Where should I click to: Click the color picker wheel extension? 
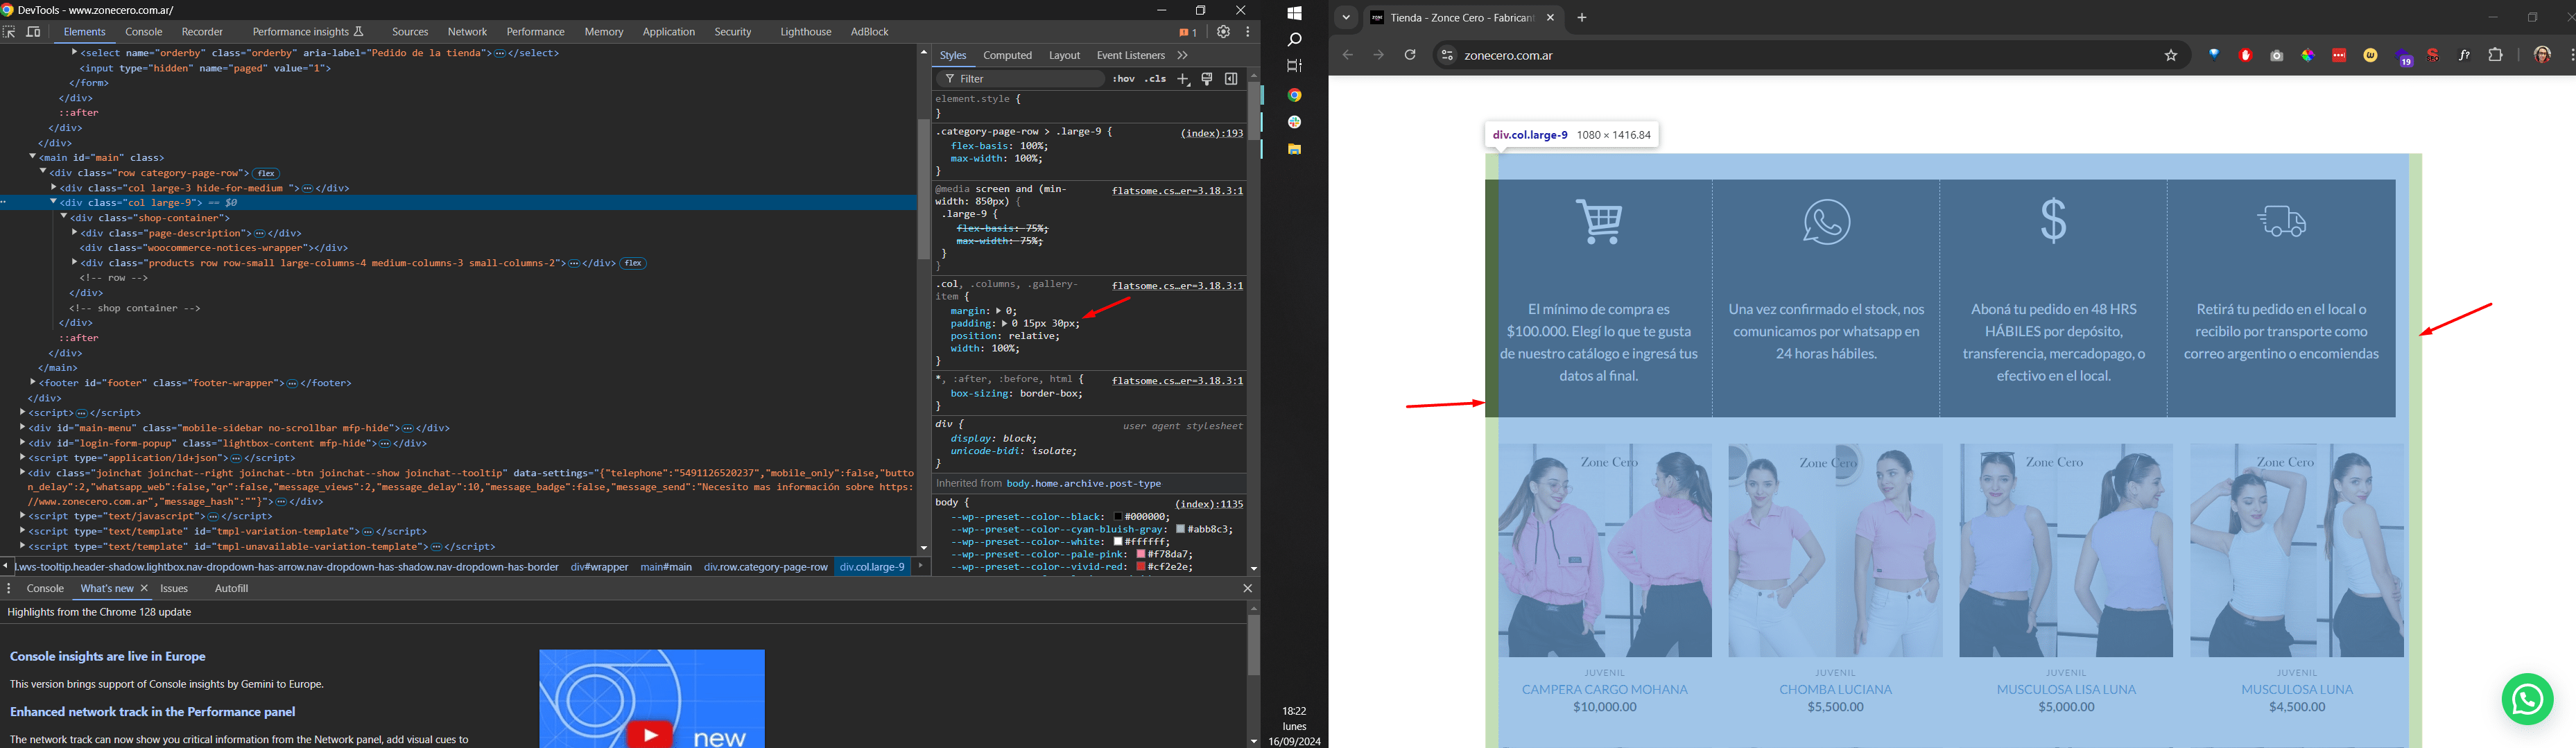pyautogui.click(x=2308, y=56)
